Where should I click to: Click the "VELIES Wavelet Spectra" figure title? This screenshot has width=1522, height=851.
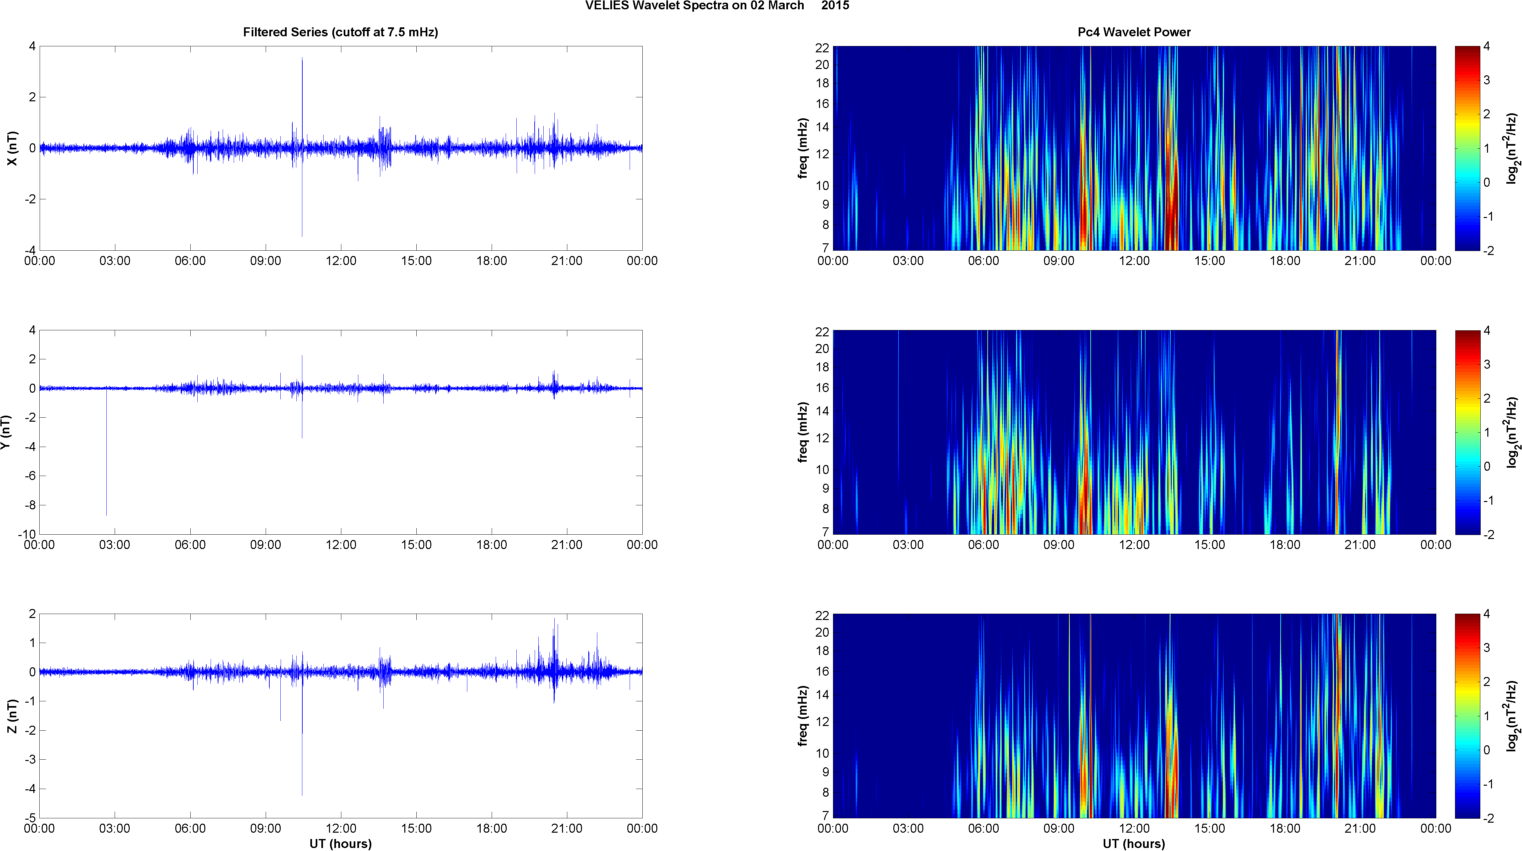(717, 6)
